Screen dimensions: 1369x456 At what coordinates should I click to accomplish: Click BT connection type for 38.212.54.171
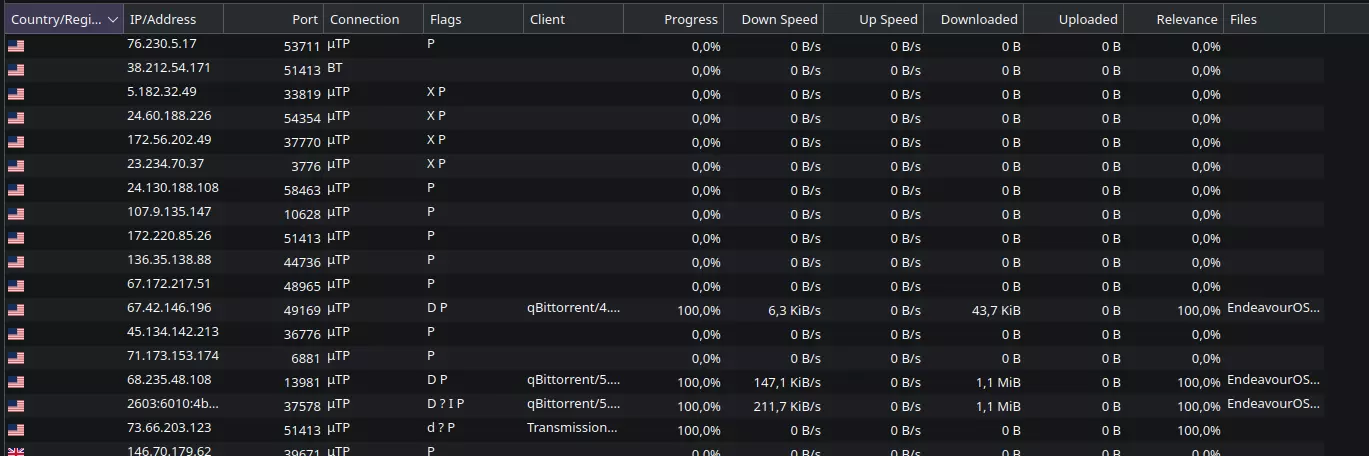tap(335, 69)
